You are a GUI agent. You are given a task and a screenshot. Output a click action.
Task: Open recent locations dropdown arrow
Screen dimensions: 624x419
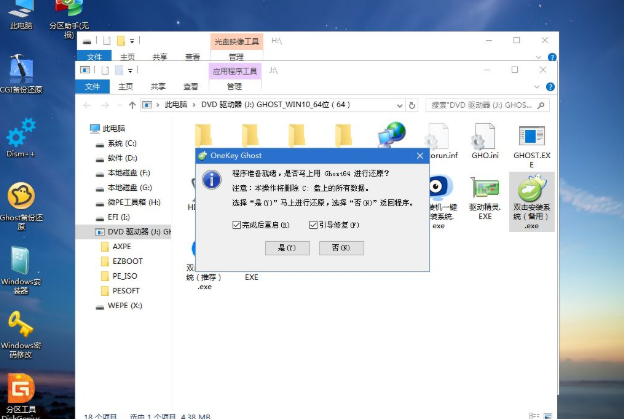pos(119,105)
